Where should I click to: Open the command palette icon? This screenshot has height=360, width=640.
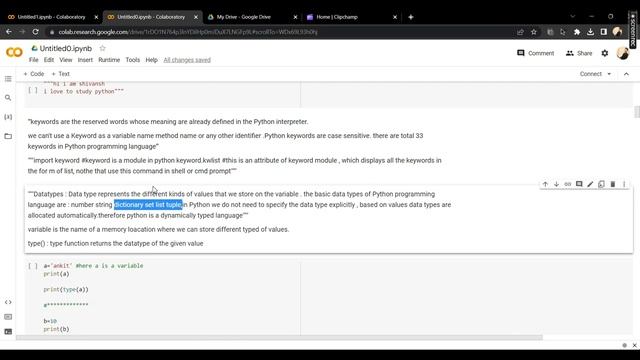click(x=8, y=317)
